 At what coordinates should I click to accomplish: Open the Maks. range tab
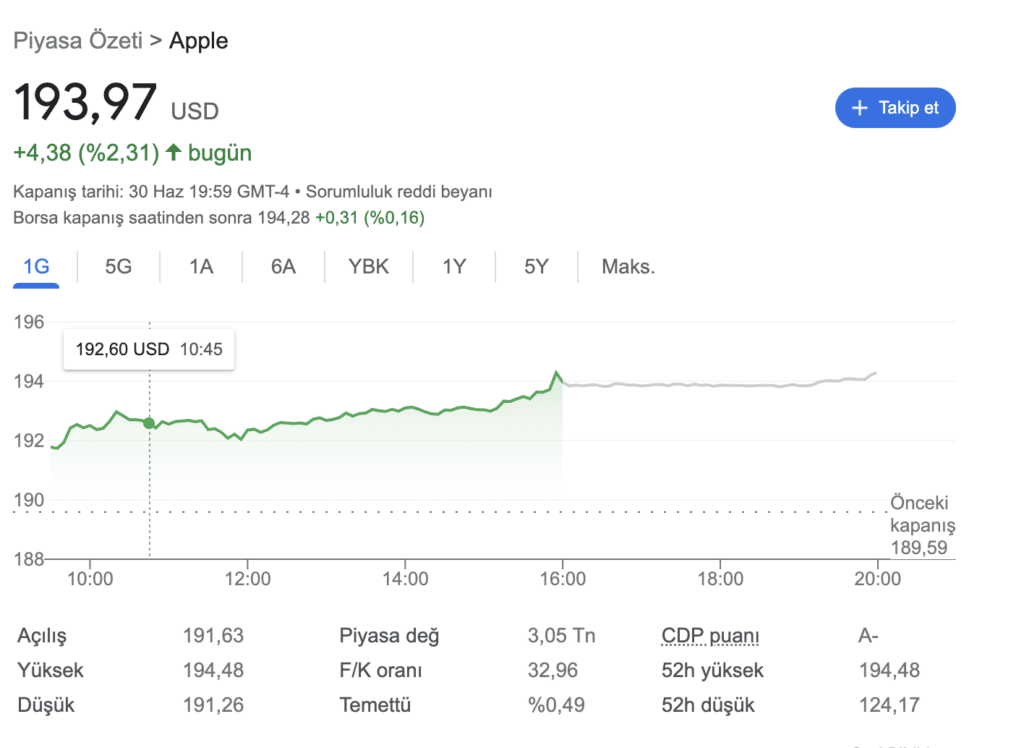coord(628,267)
